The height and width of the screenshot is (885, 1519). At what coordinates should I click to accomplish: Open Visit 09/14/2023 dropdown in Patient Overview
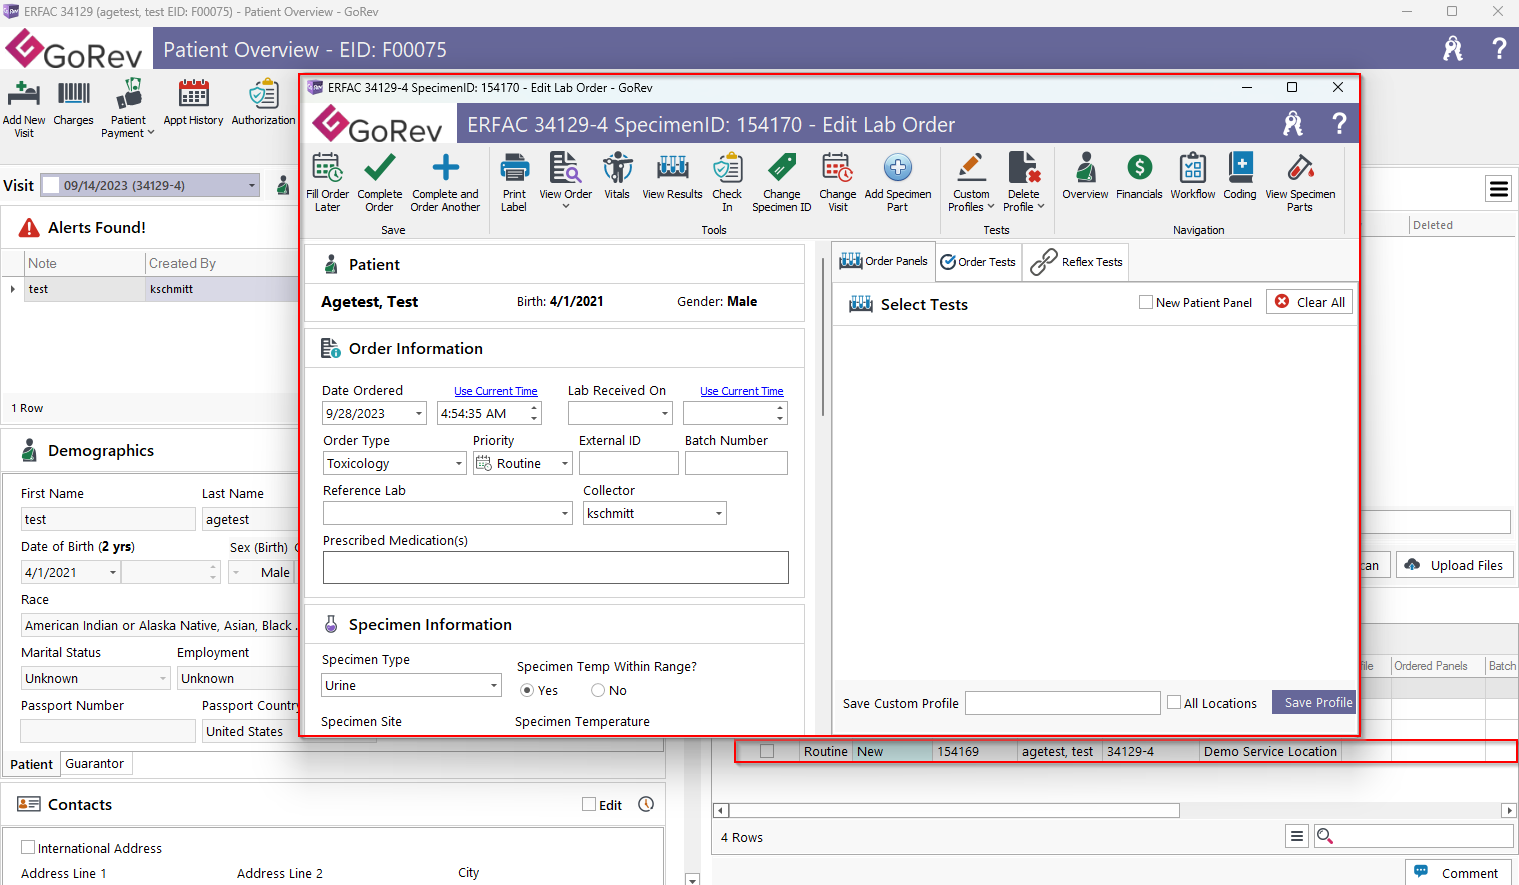click(252, 185)
